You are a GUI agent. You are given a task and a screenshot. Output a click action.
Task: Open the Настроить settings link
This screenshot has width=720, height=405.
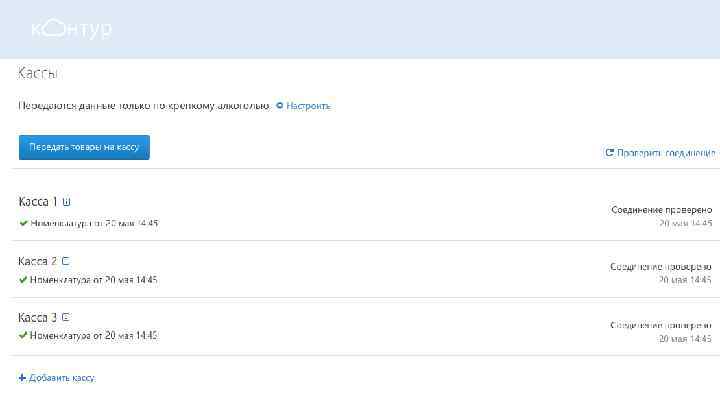[x=308, y=106]
